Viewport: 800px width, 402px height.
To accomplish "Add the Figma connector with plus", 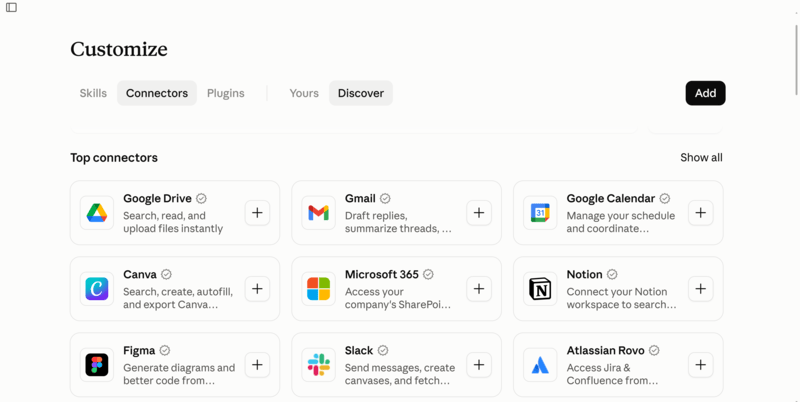I will click(257, 365).
